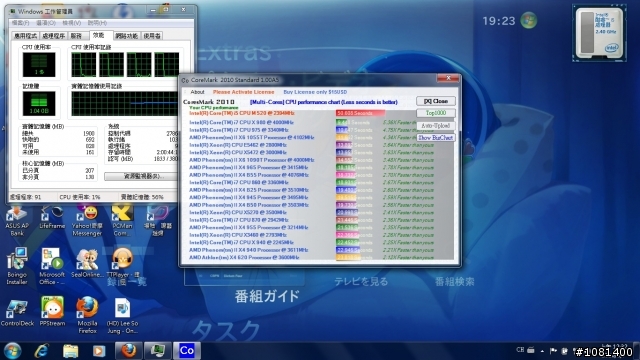This screenshot has height=360, width=640.
Task: Open the TTPlayer desktop icon
Action: pos(122,263)
